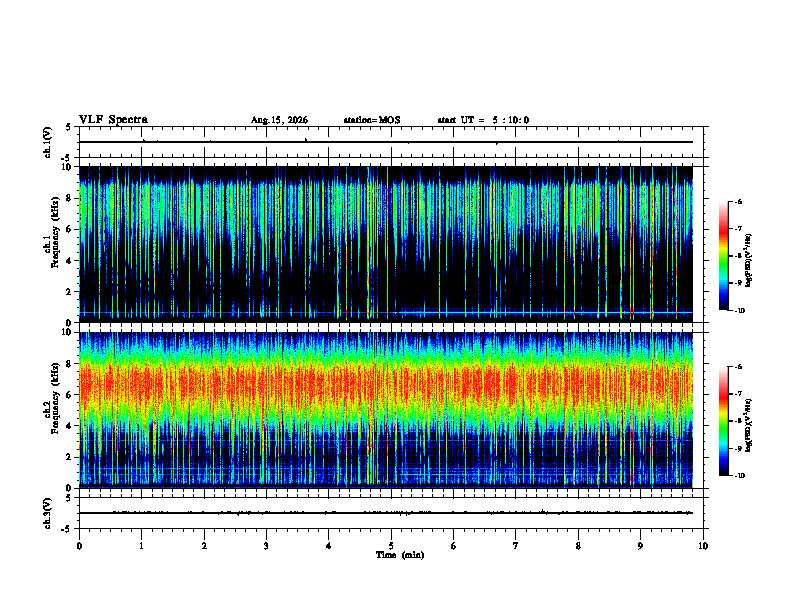Click the ch.1 spectrogram panel
The height and width of the screenshot is (612, 792).
(x=386, y=244)
